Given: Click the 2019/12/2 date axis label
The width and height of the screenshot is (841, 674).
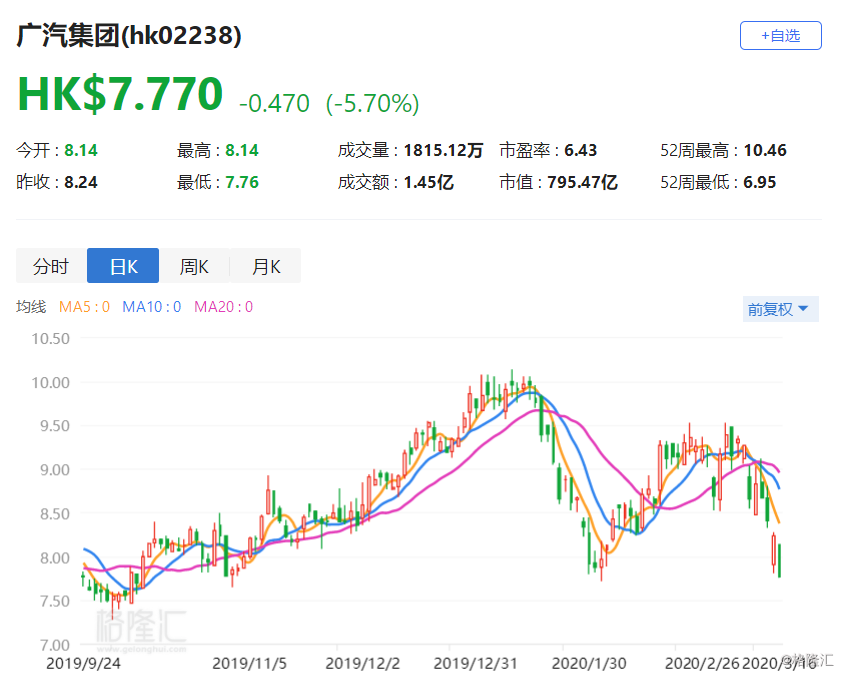Looking at the screenshot, I should [363, 663].
